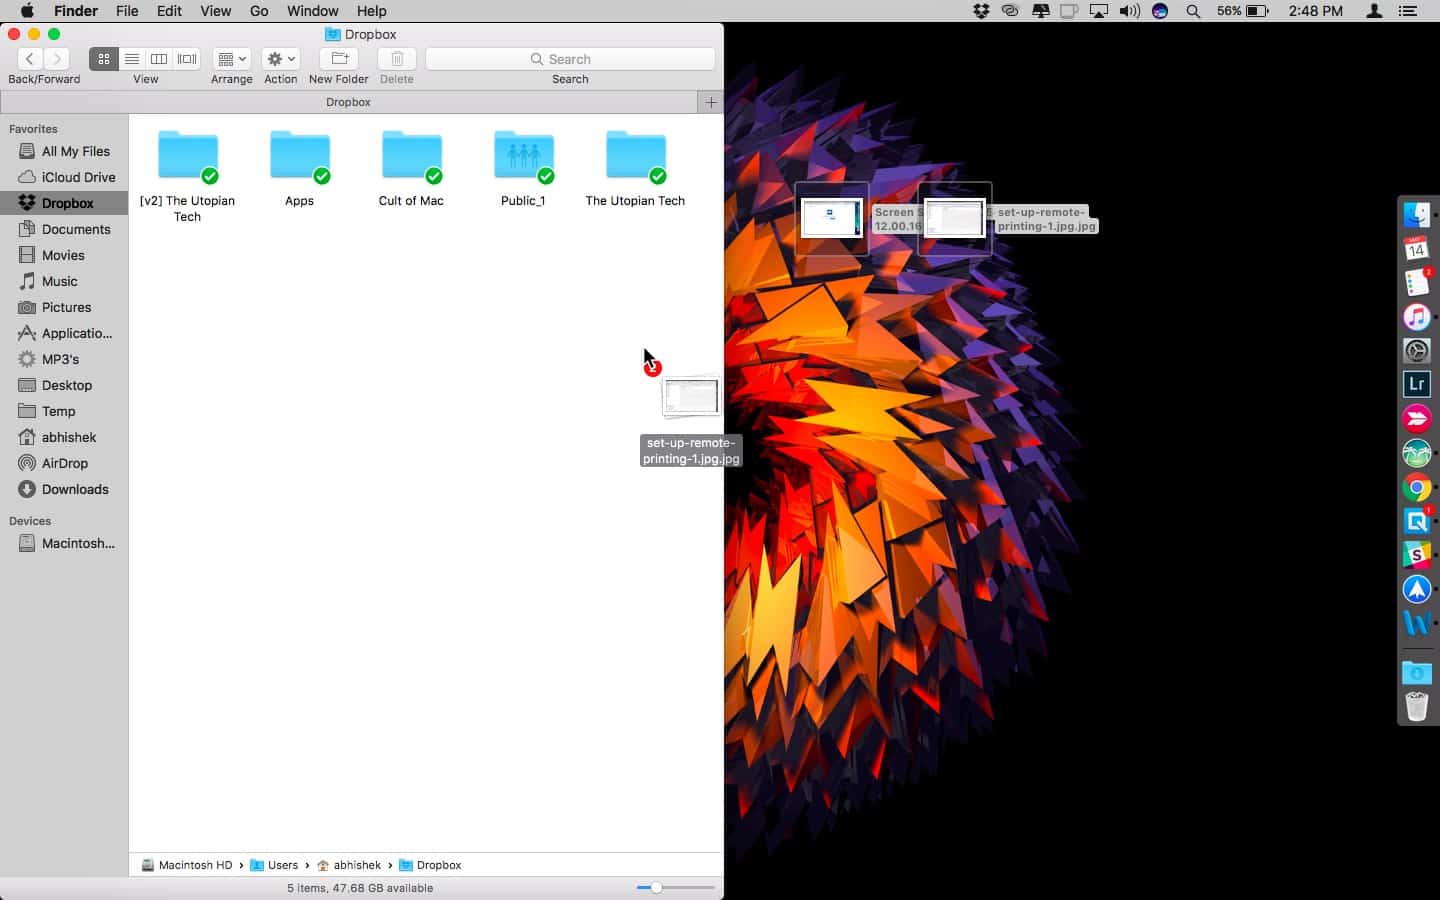Click the Back arrow button
The height and width of the screenshot is (900, 1440).
30,59
